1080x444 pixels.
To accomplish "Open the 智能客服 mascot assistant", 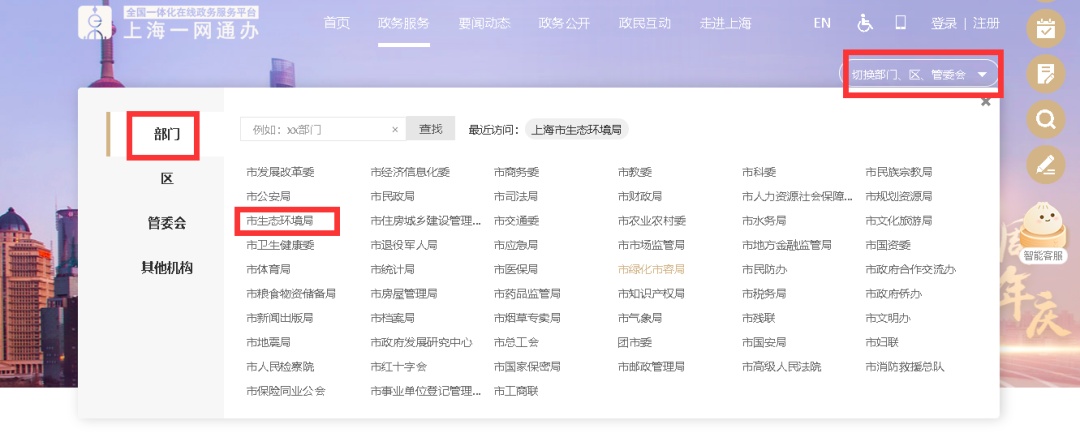I will point(1043,233).
